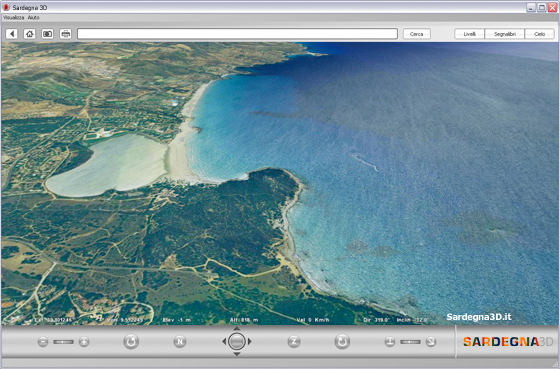Return to the home view
This screenshot has height=369, width=560.
[x=30, y=34]
